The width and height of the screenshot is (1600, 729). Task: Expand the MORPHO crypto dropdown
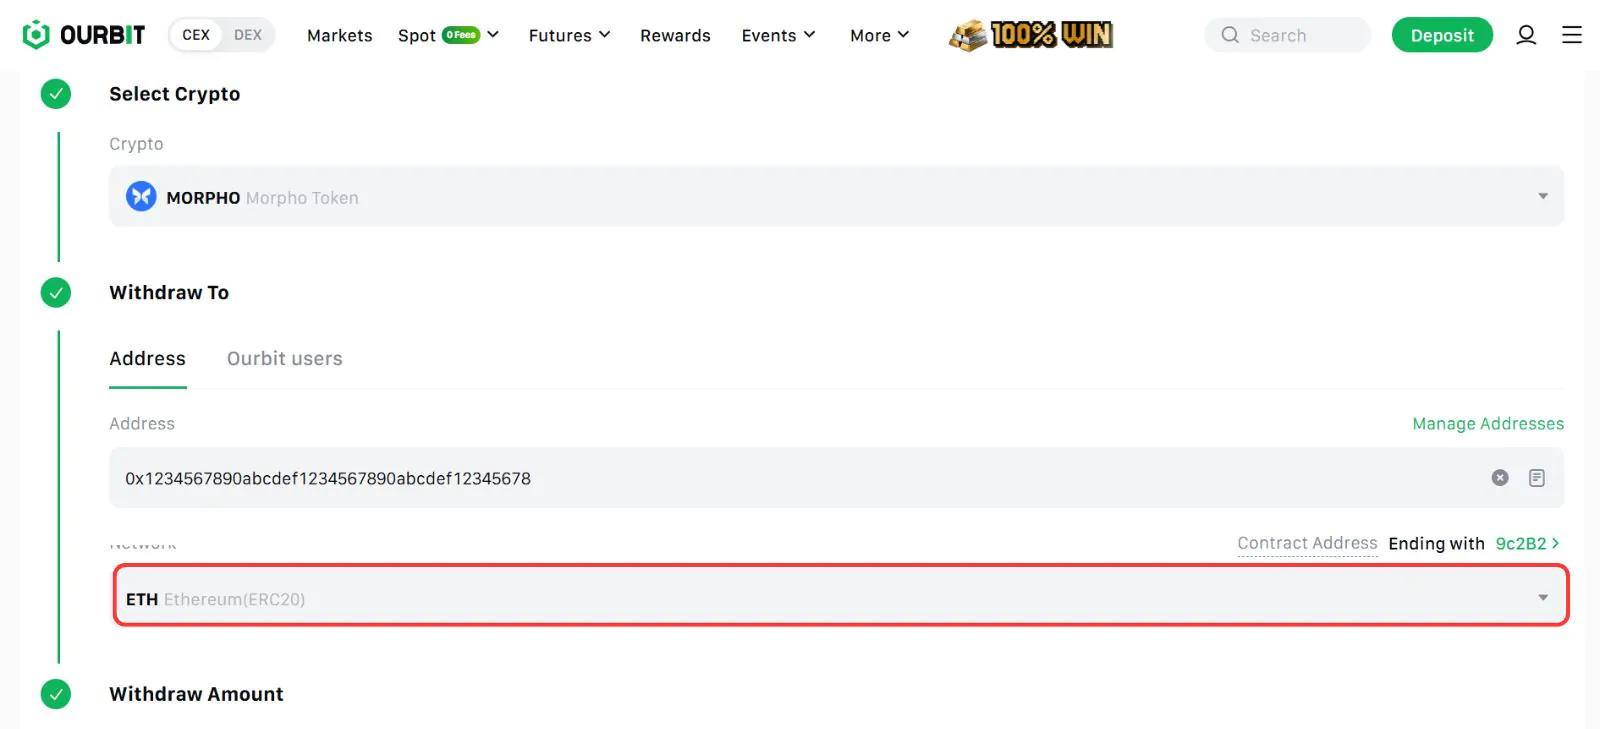point(1542,197)
